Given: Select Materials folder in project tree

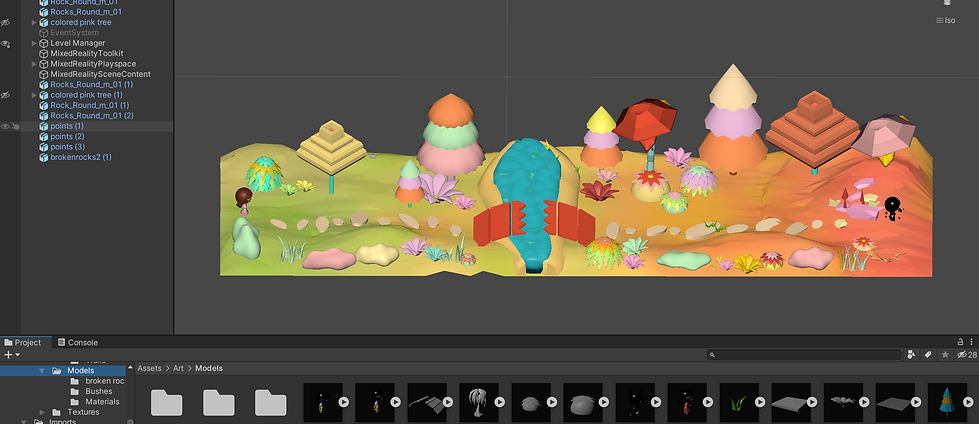Looking at the screenshot, I should click(102, 402).
